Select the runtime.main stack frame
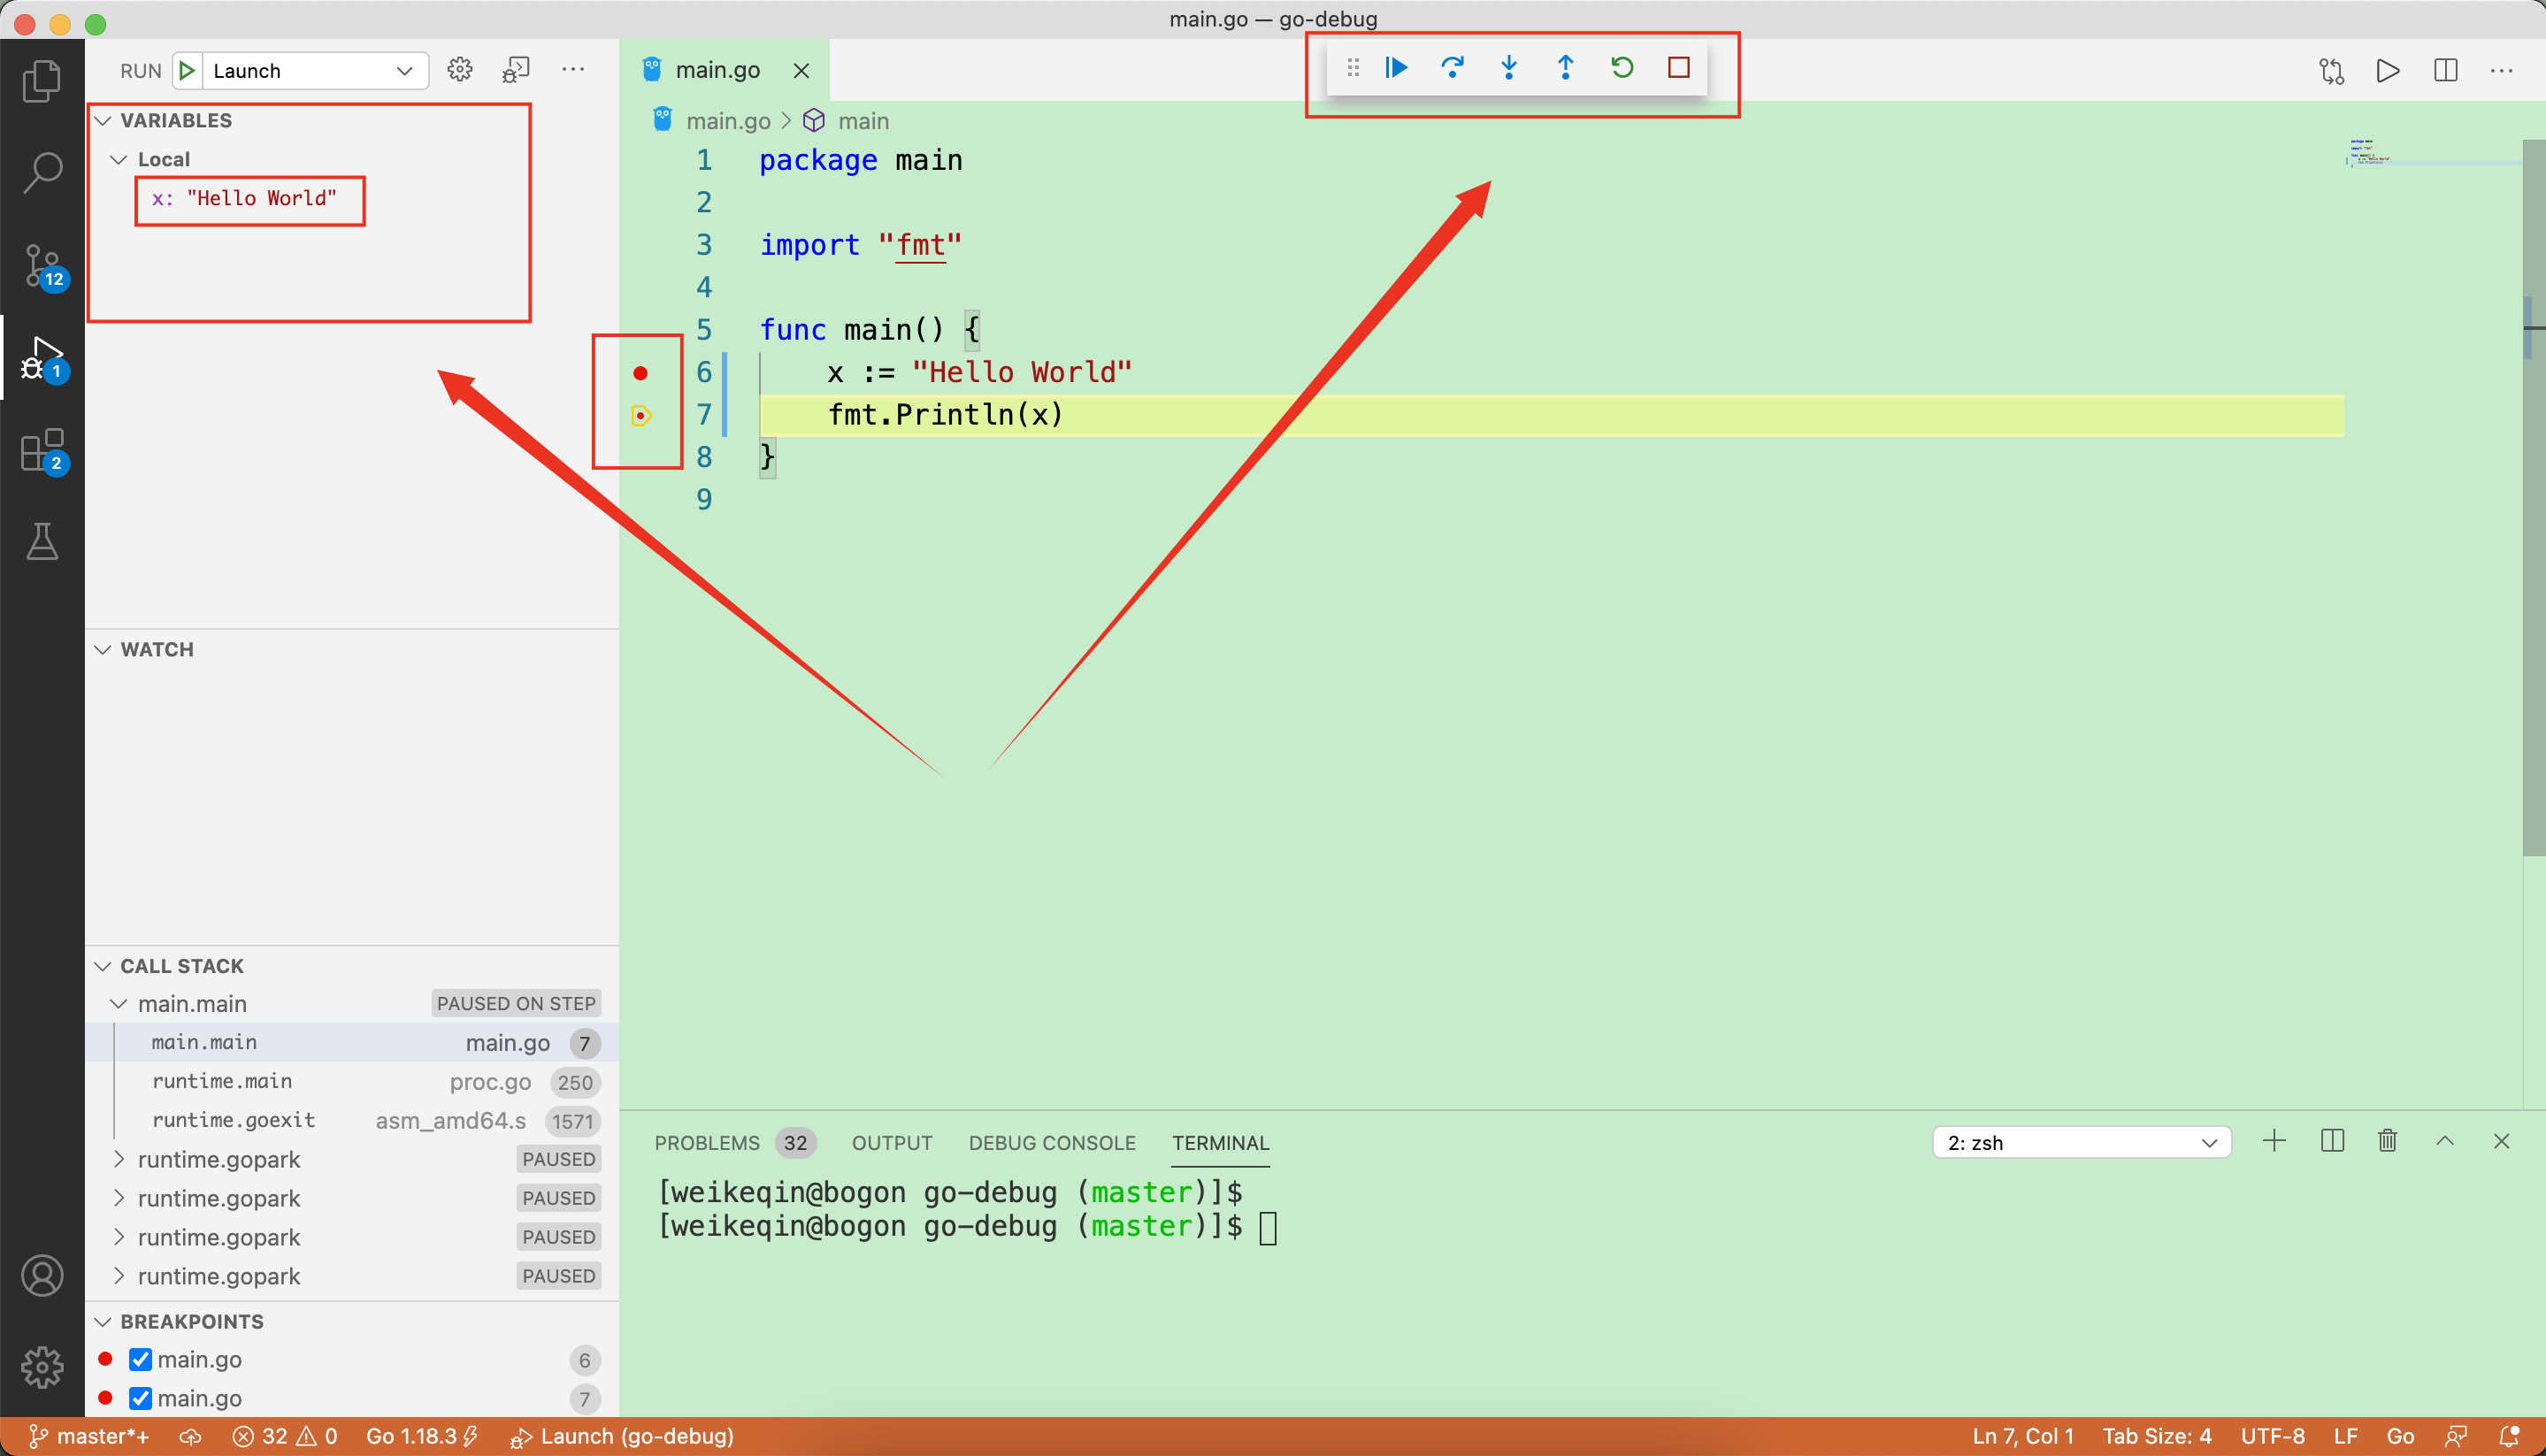 352,1081
